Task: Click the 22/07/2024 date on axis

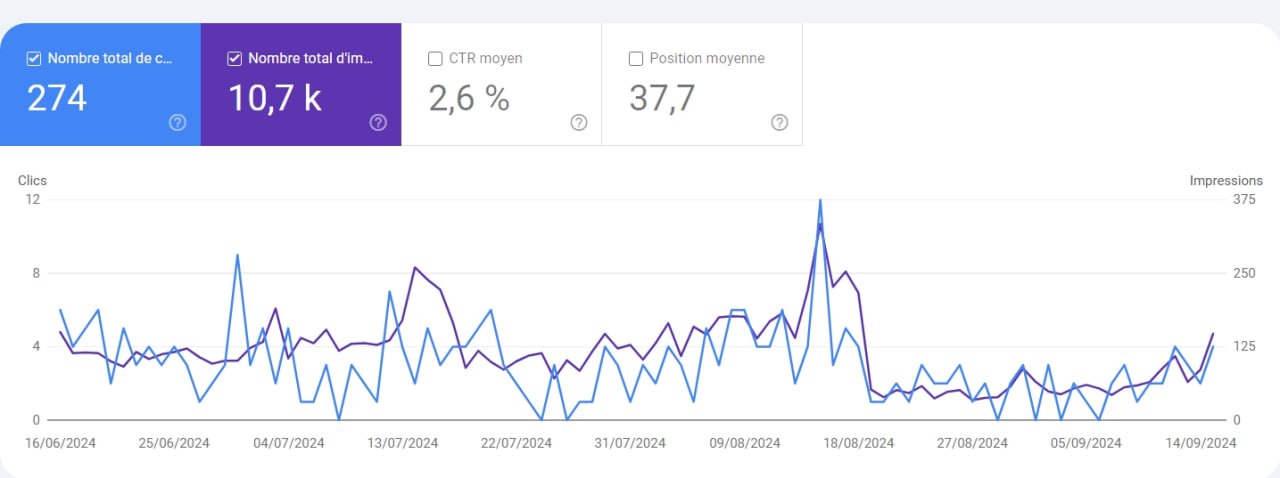Action: coord(516,443)
